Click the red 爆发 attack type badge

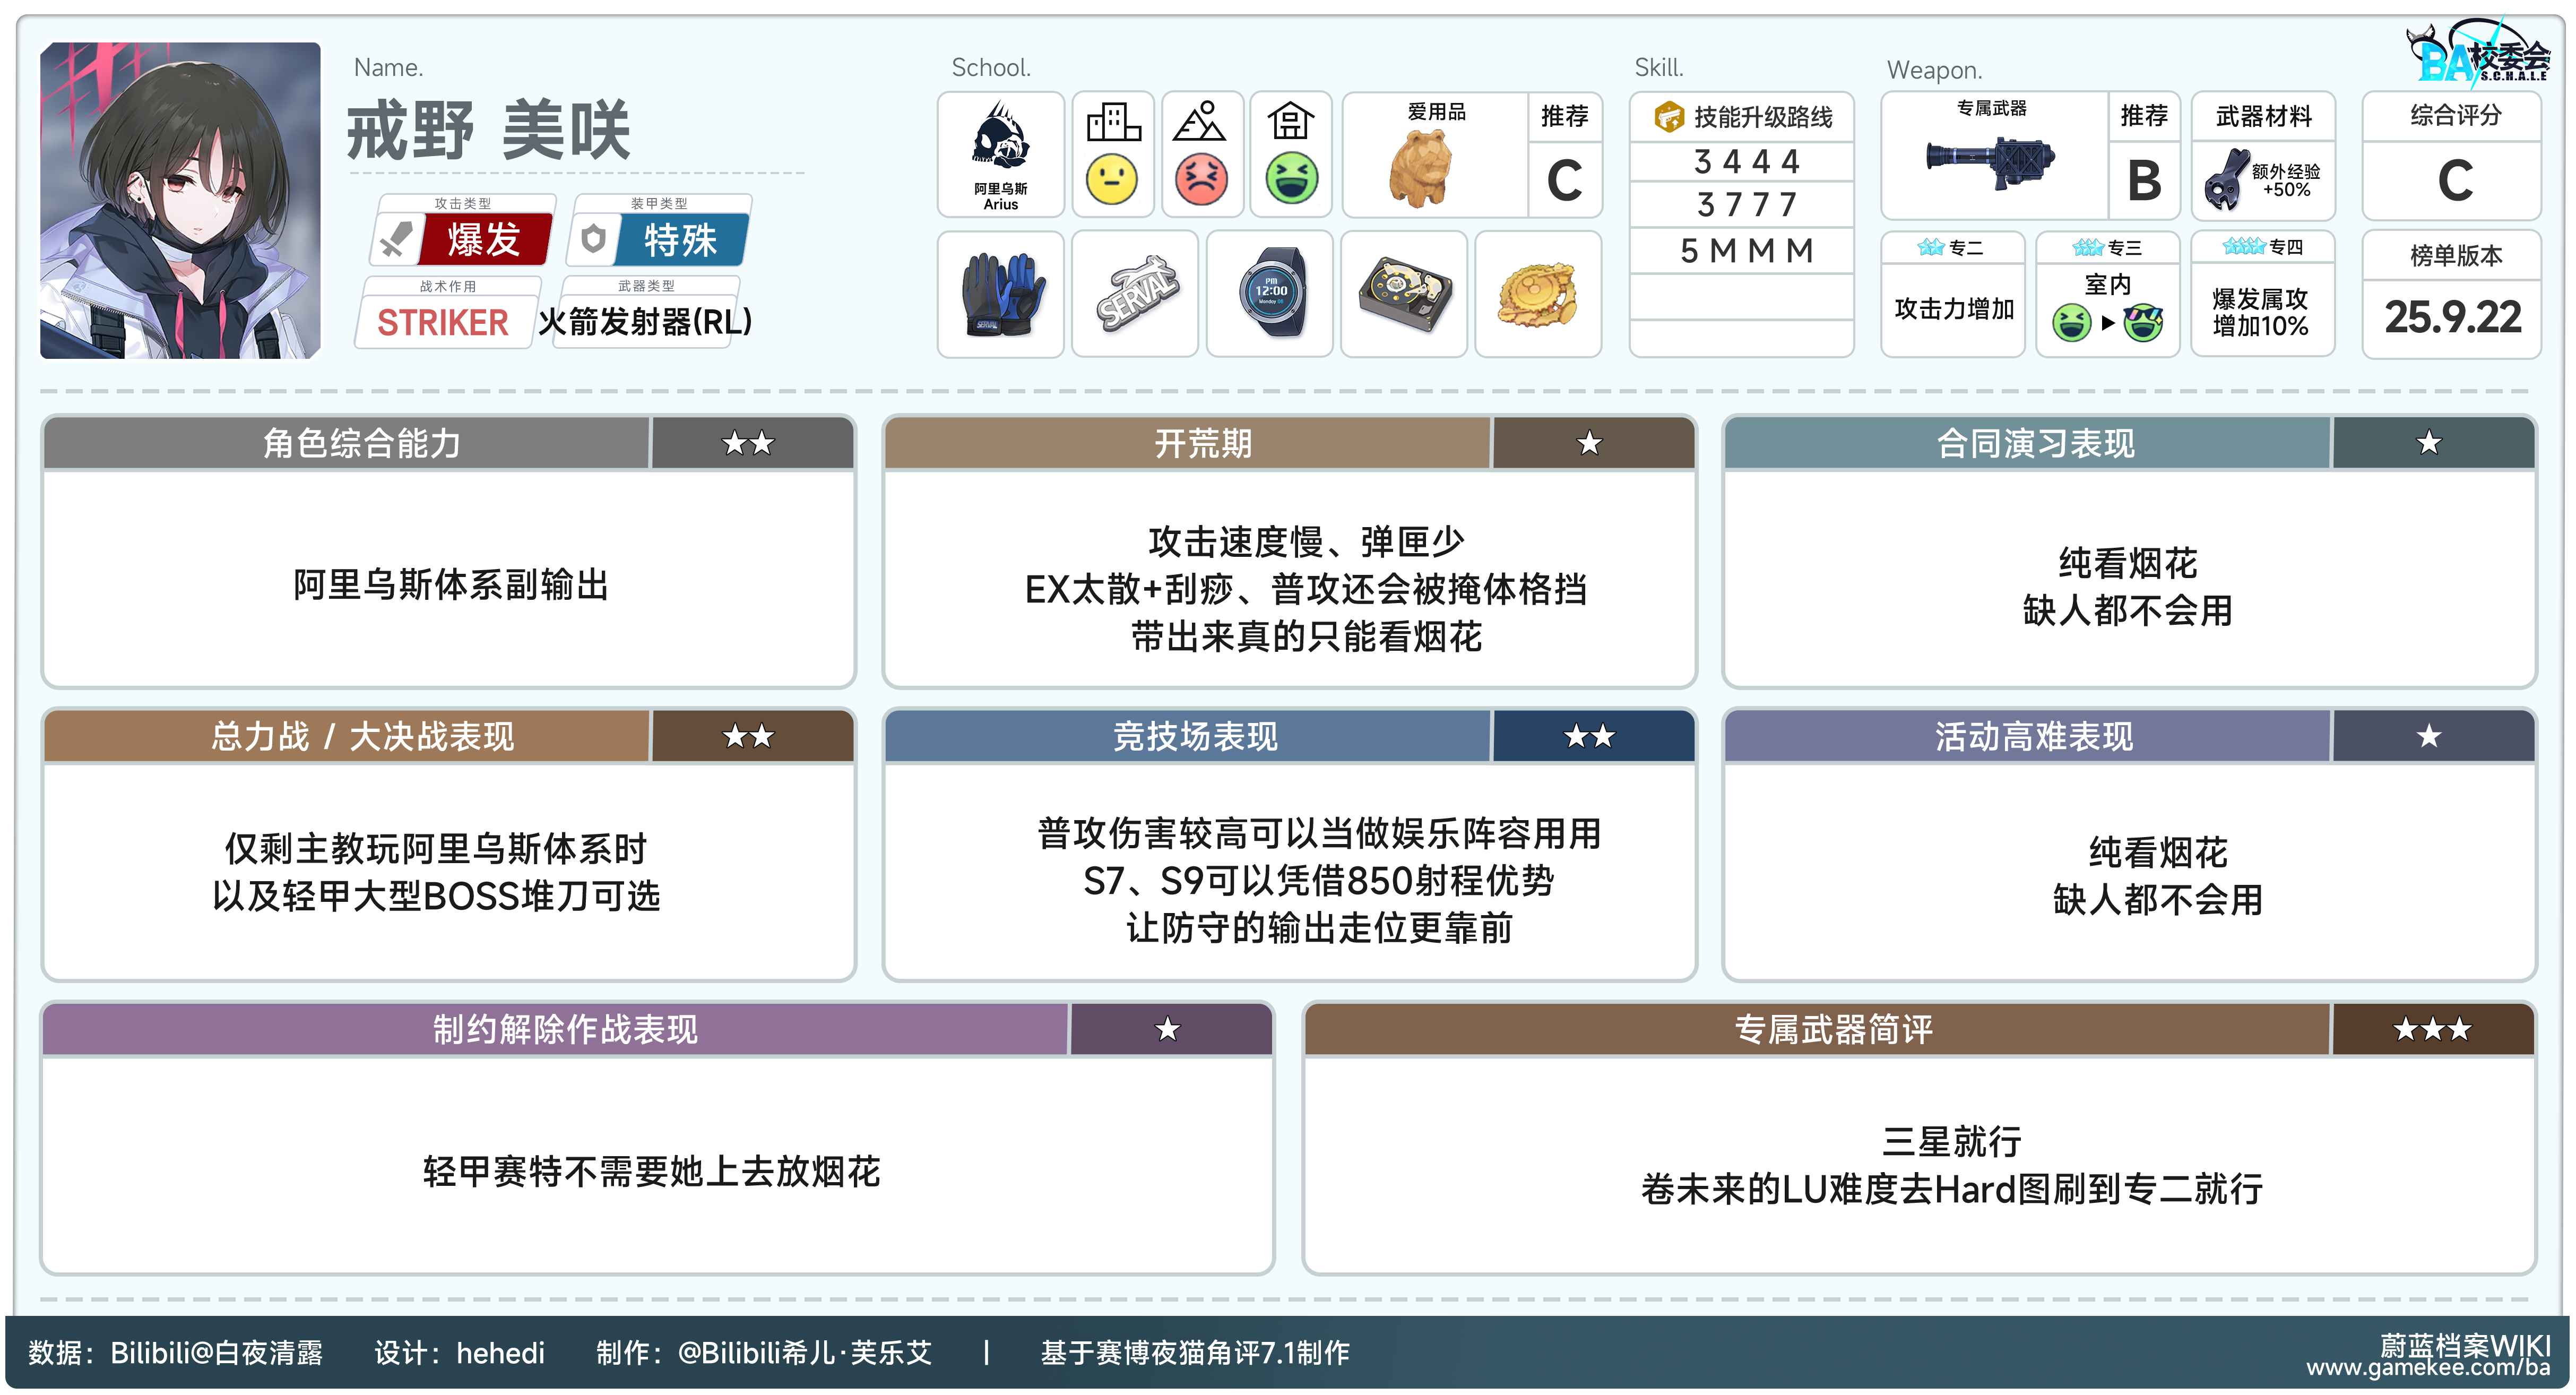pos(484,240)
